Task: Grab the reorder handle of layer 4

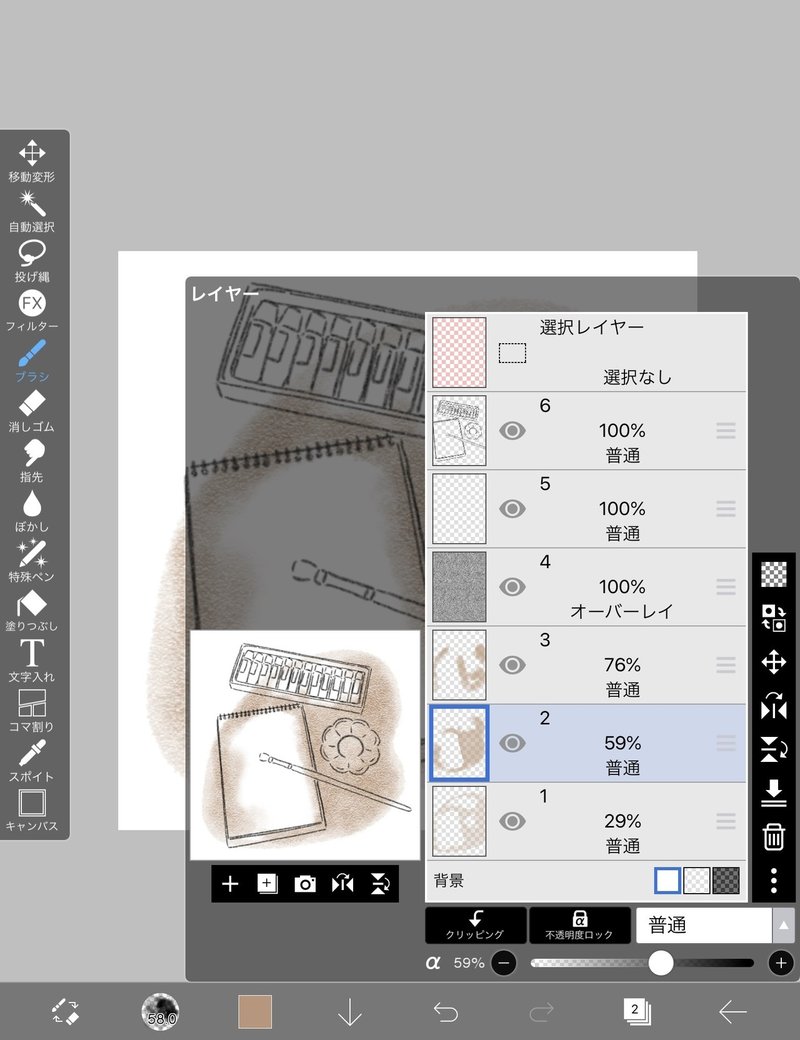Action: point(726,587)
